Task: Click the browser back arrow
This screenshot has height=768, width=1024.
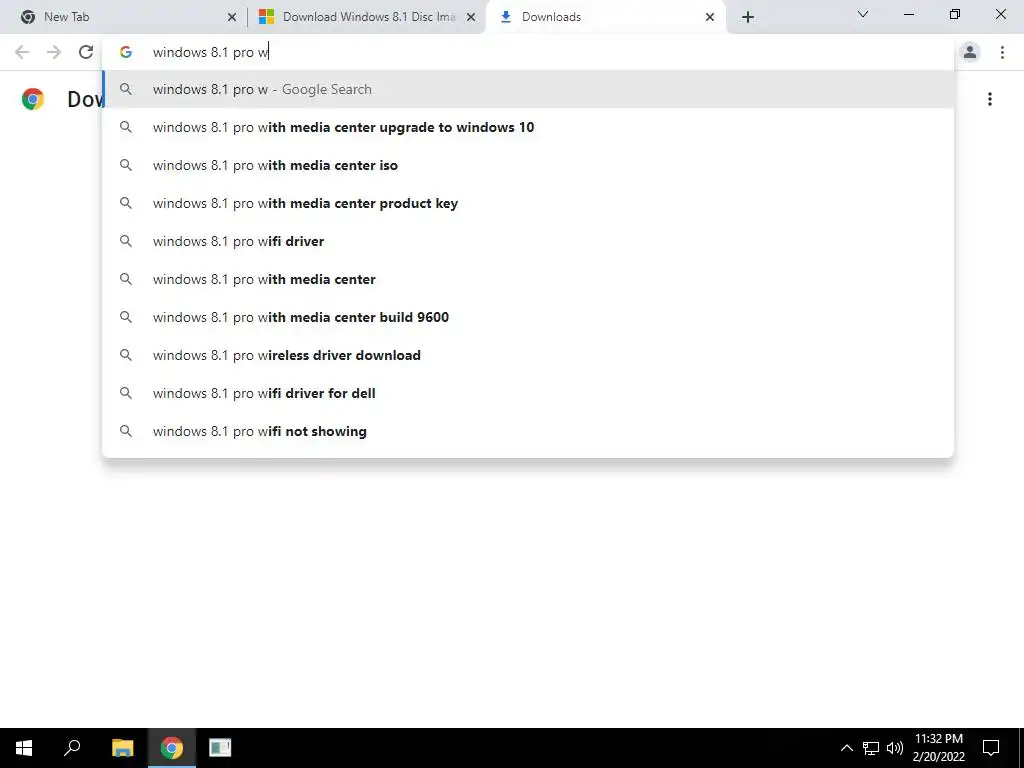Action: tap(22, 52)
